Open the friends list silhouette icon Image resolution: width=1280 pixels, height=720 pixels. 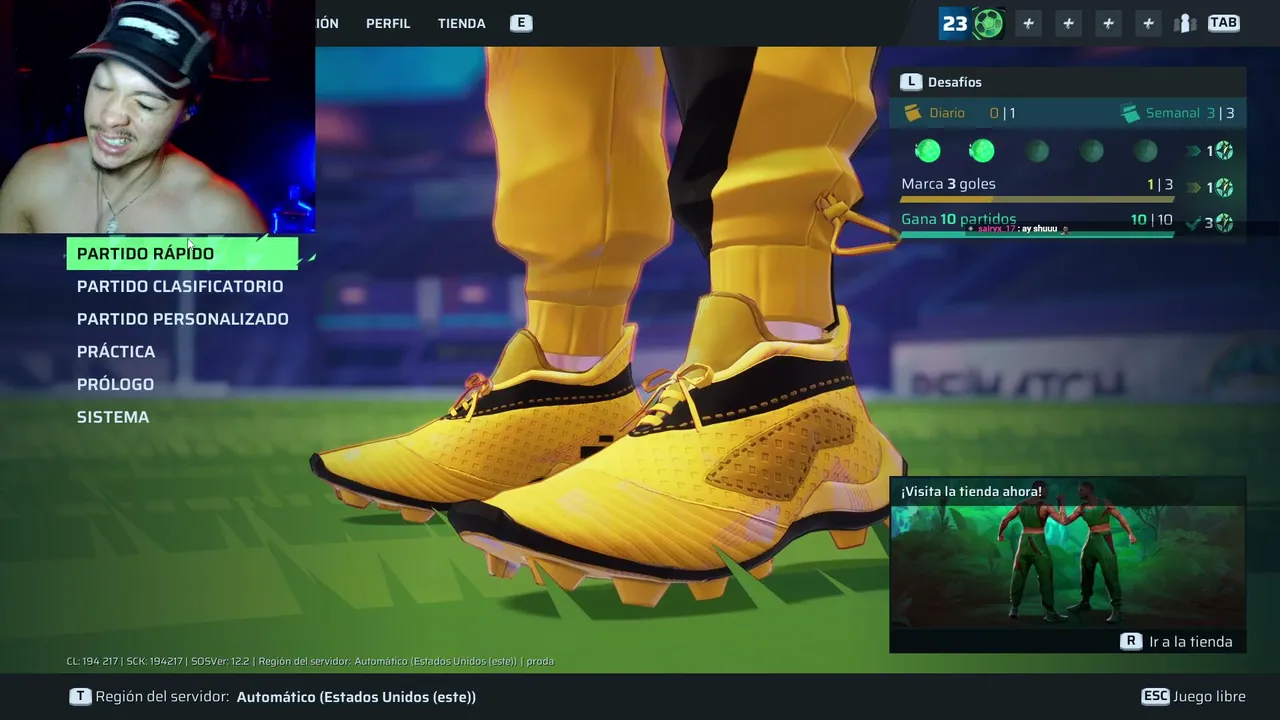[1185, 23]
